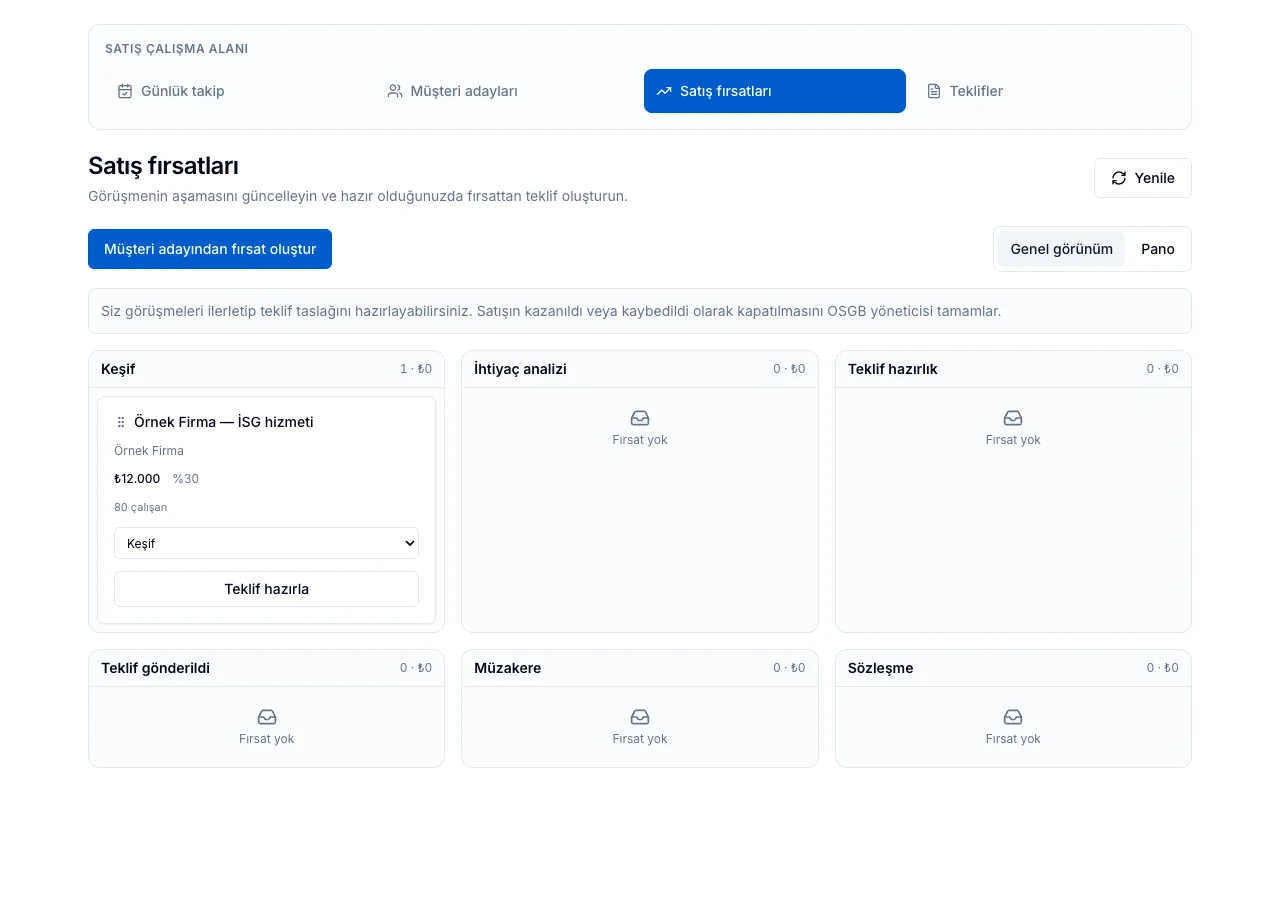Click the drag handle on Örnek Firma card

tap(121, 422)
